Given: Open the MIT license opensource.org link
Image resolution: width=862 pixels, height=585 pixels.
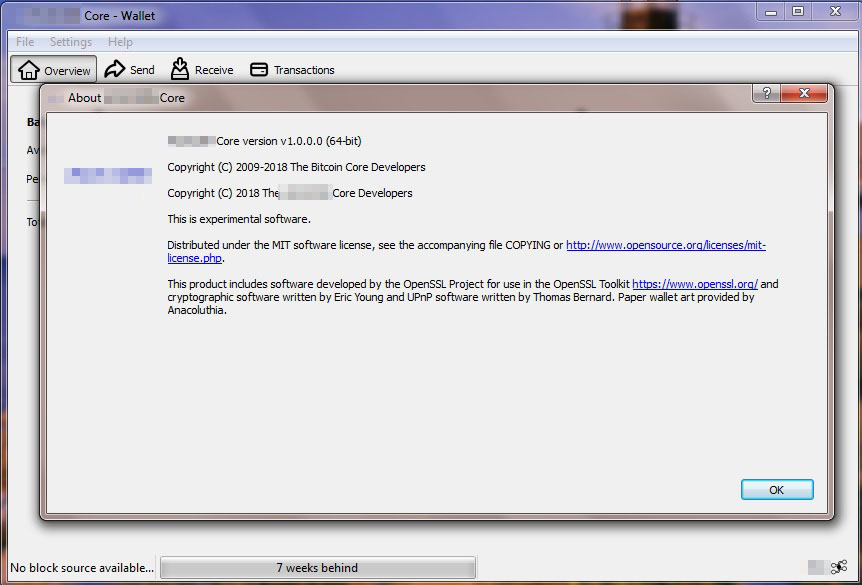Looking at the screenshot, I should tap(467, 251).
